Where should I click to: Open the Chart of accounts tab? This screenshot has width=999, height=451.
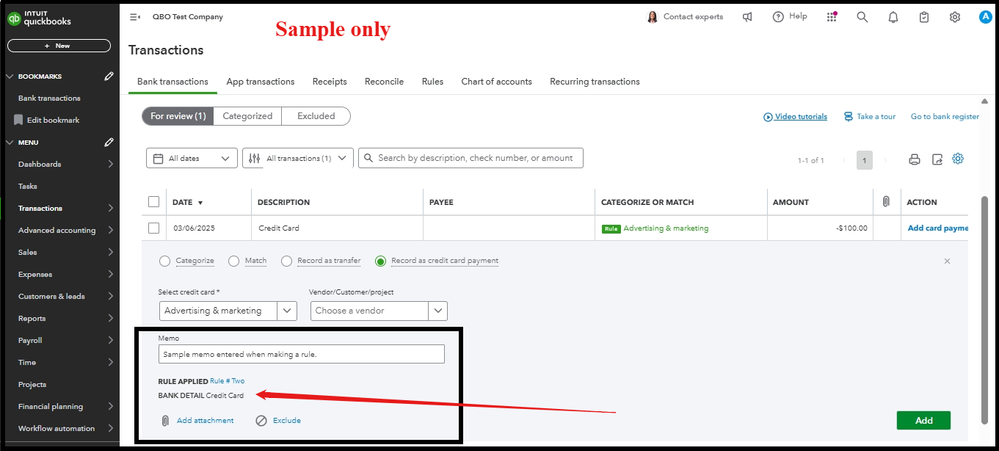[x=496, y=82]
